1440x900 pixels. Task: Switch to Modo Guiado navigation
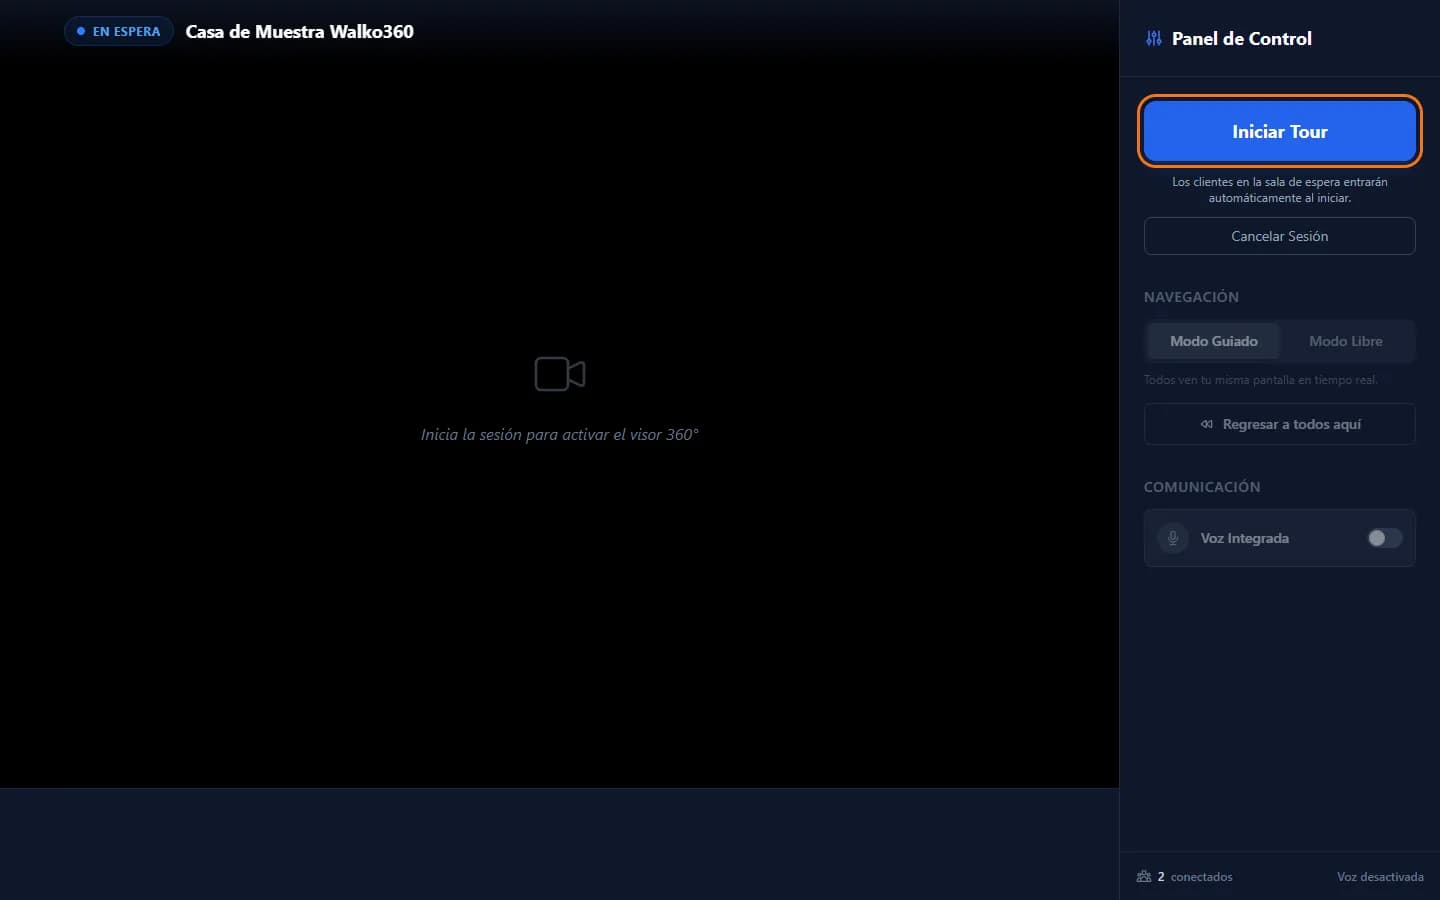click(x=1213, y=341)
